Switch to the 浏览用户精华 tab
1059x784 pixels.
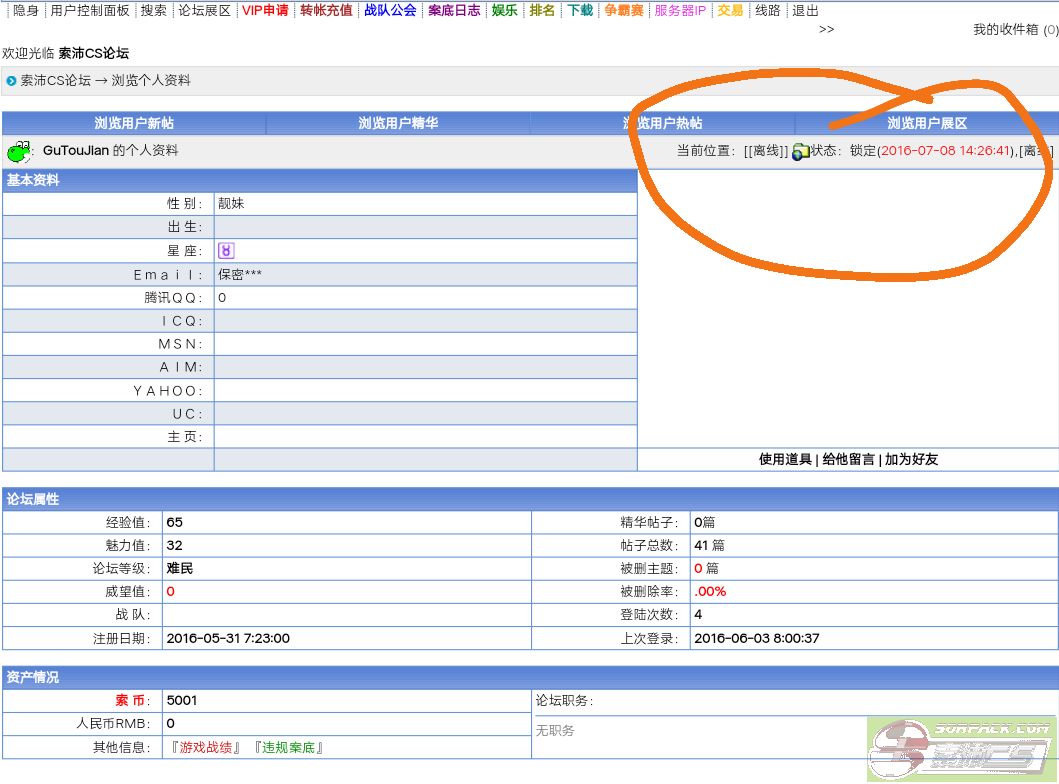398,123
